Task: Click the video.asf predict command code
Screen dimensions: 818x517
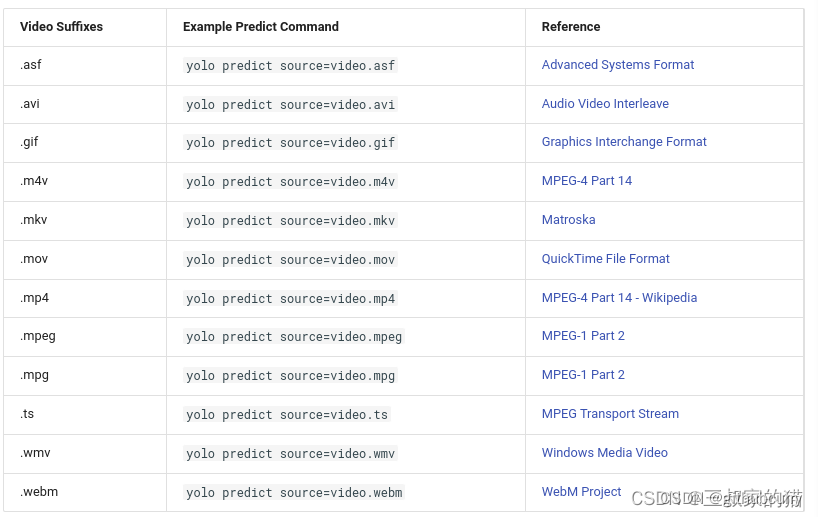Action: tap(290, 66)
